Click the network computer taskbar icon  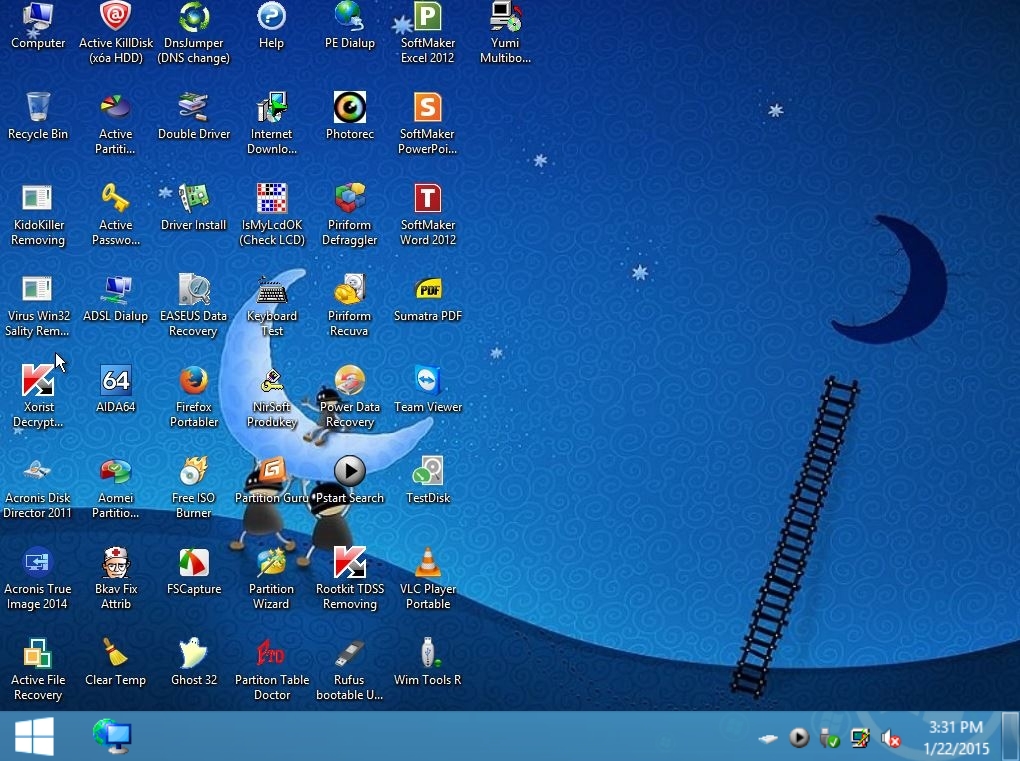coord(112,737)
